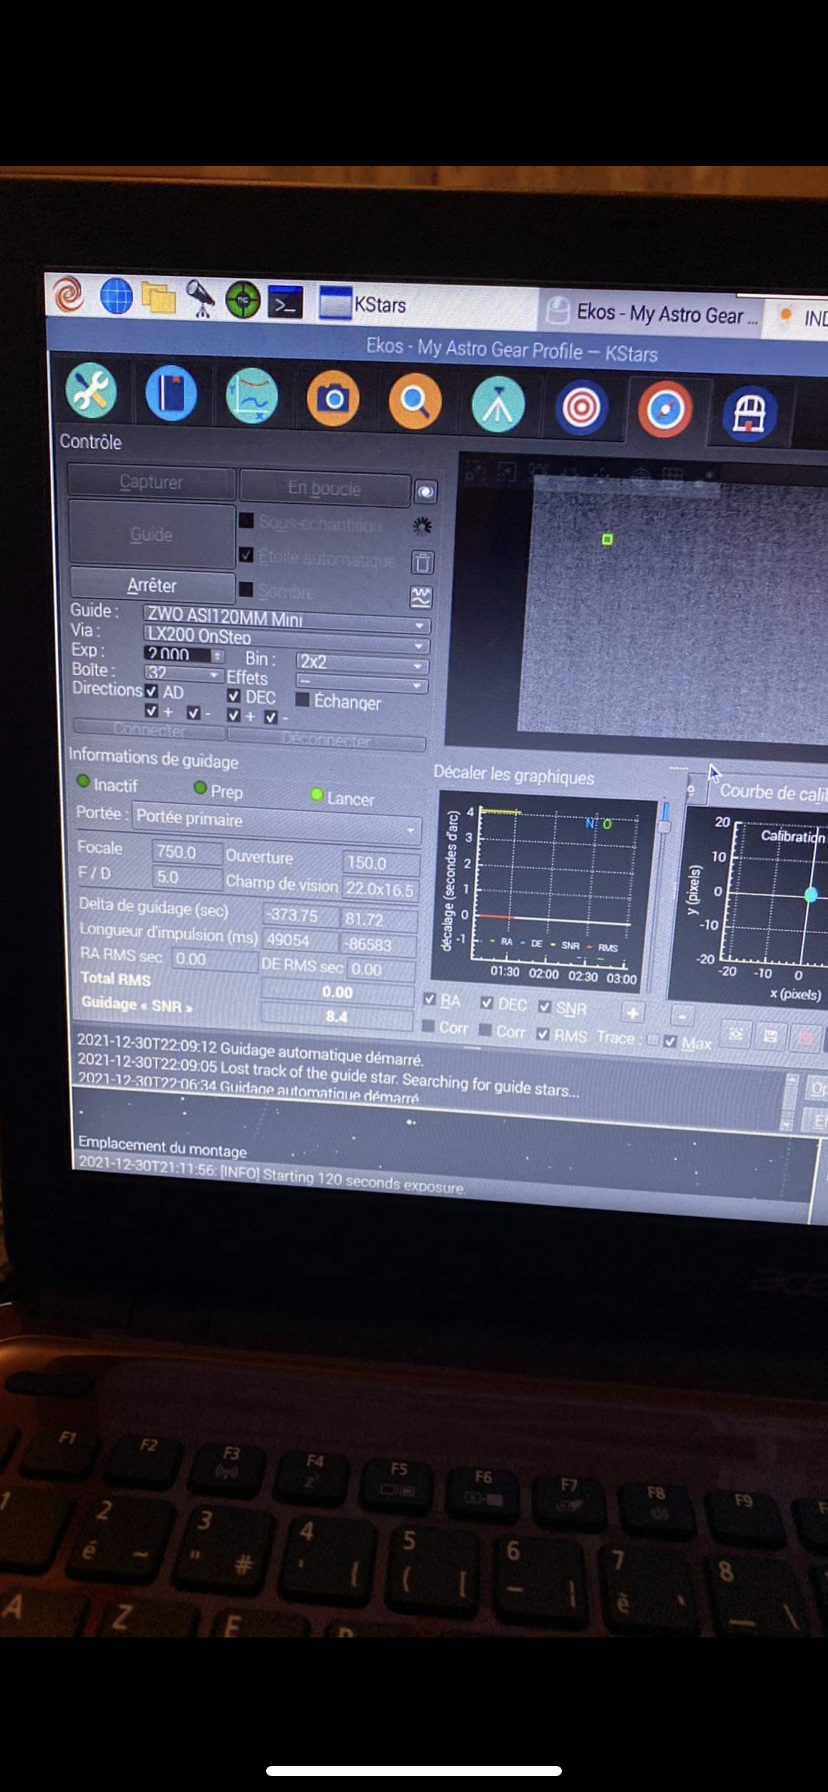This screenshot has width=828, height=1792.
Task: Zoom in drift graph with plus button
Action: point(632,1013)
